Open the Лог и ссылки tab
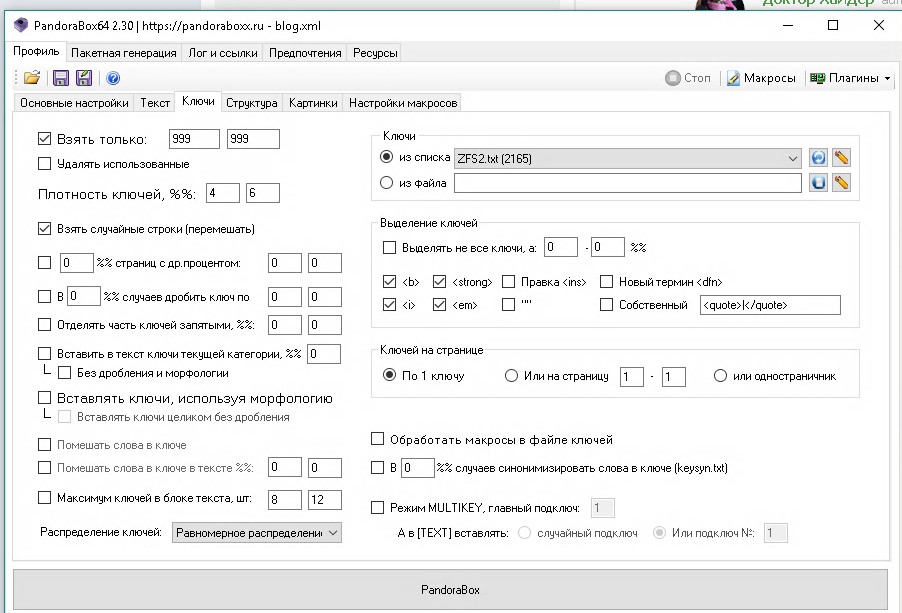Viewport: 902px width, 613px height. tap(223, 53)
